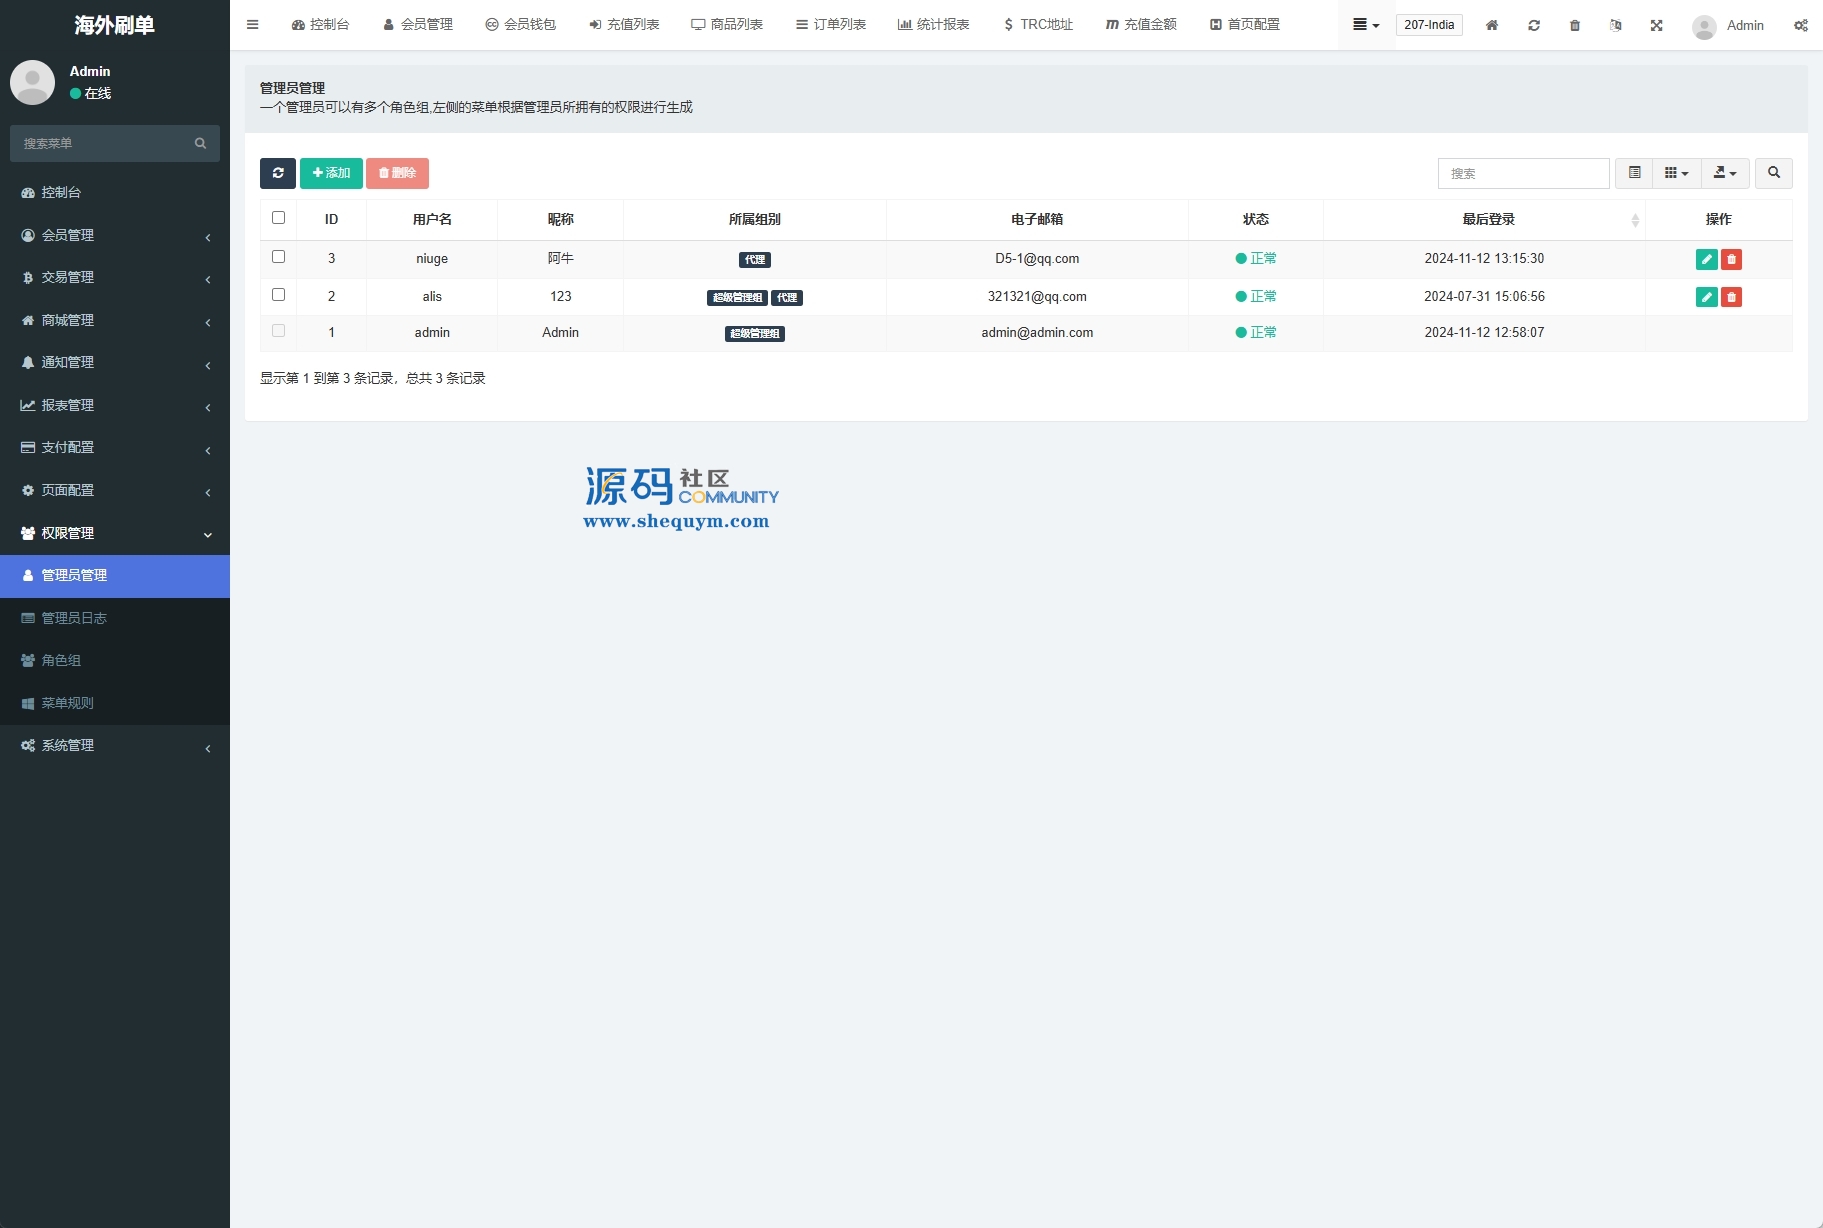Click the table 搜索 input field

(1522, 173)
